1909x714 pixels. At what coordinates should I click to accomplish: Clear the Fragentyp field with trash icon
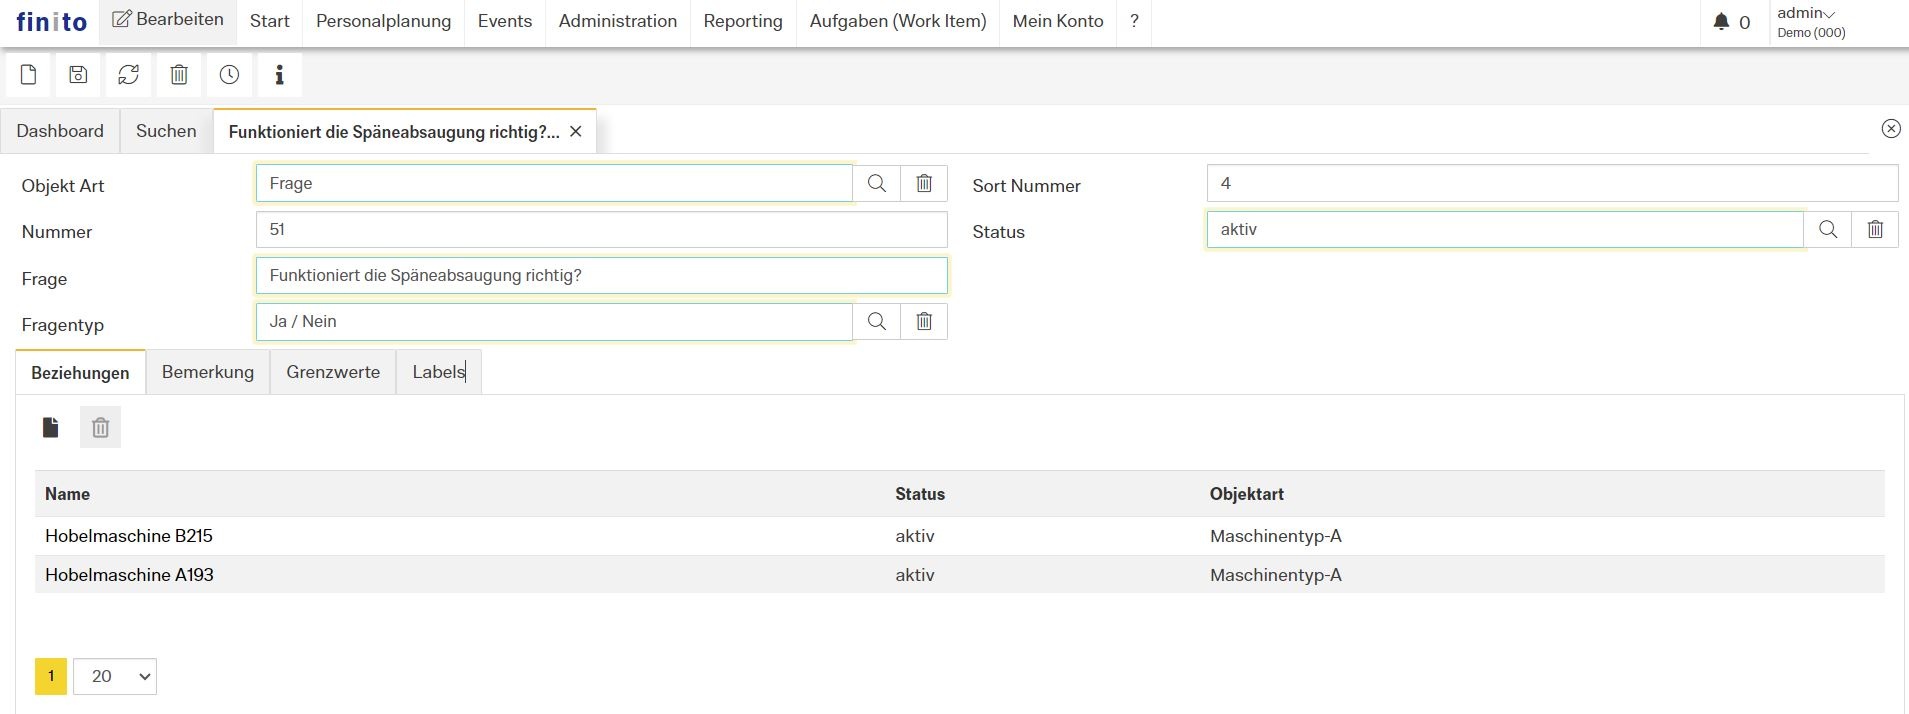tap(924, 322)
